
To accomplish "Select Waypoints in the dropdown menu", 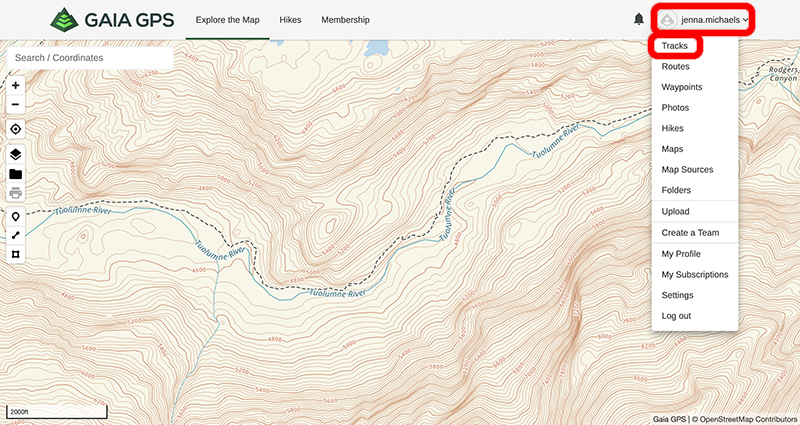I will pyautogui.click(x=682, y=87).
